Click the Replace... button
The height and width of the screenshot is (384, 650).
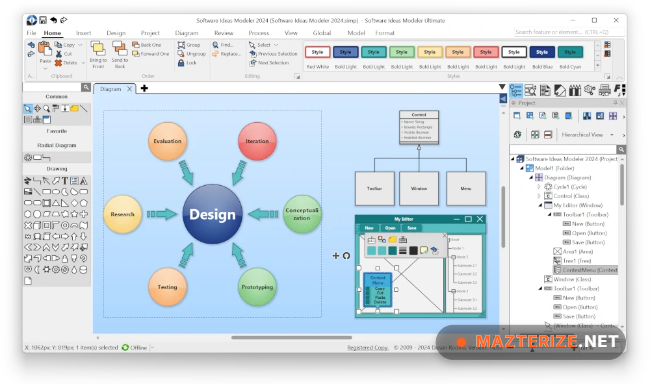coord(226,54)
